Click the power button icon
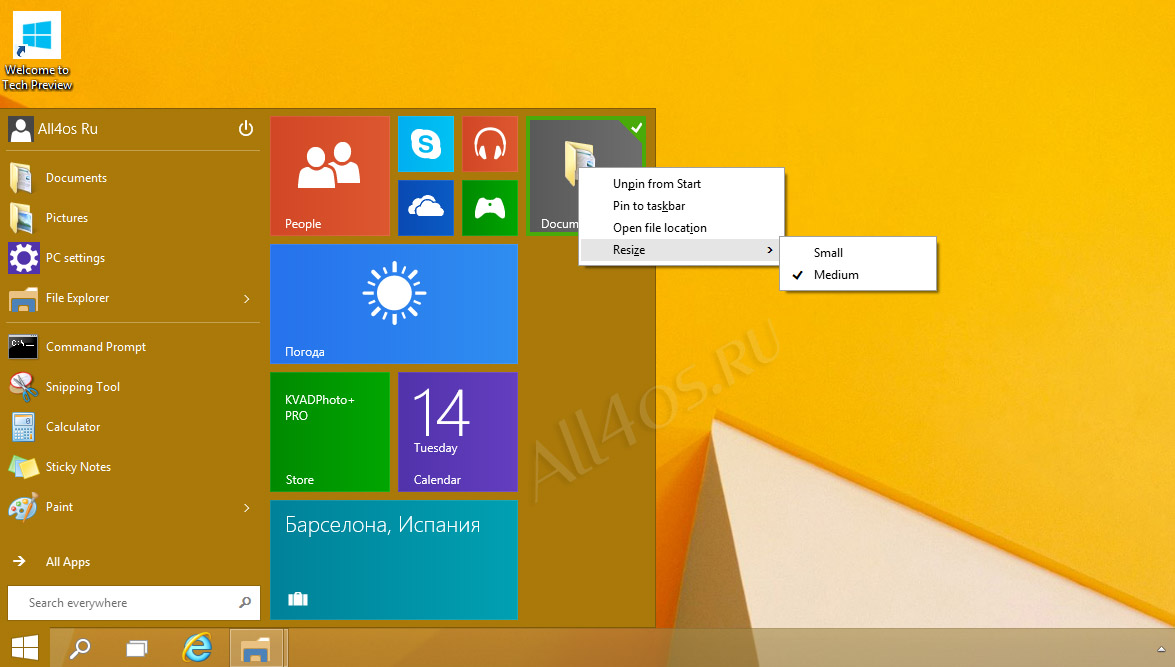The height and width of the screenshot is (667, 1175). point(246,128)
